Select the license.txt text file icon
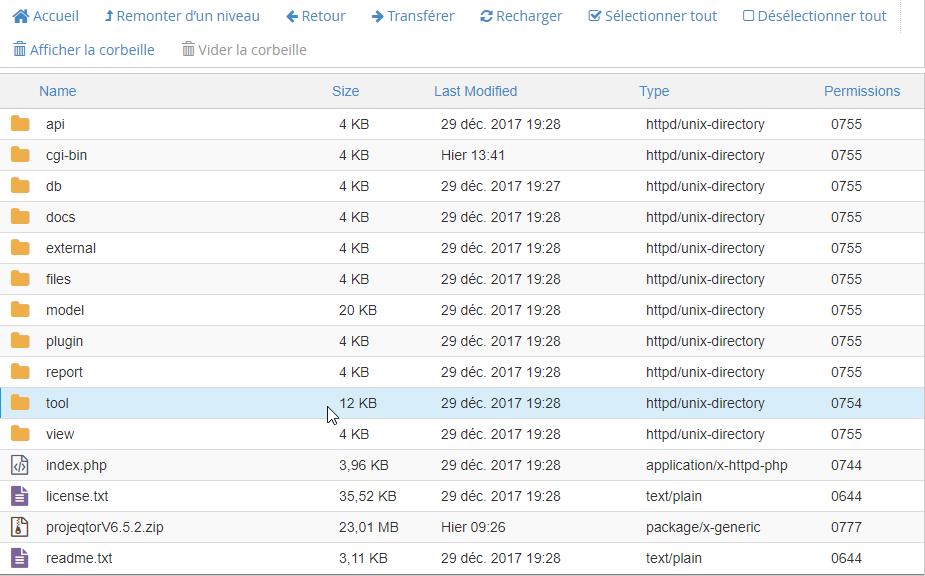 20,496
